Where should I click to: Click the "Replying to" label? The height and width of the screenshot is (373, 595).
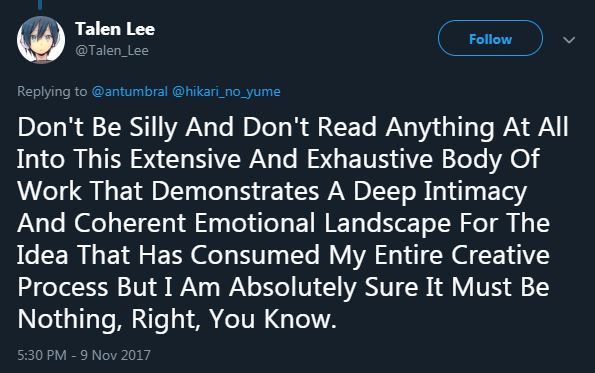click(52, 91)
